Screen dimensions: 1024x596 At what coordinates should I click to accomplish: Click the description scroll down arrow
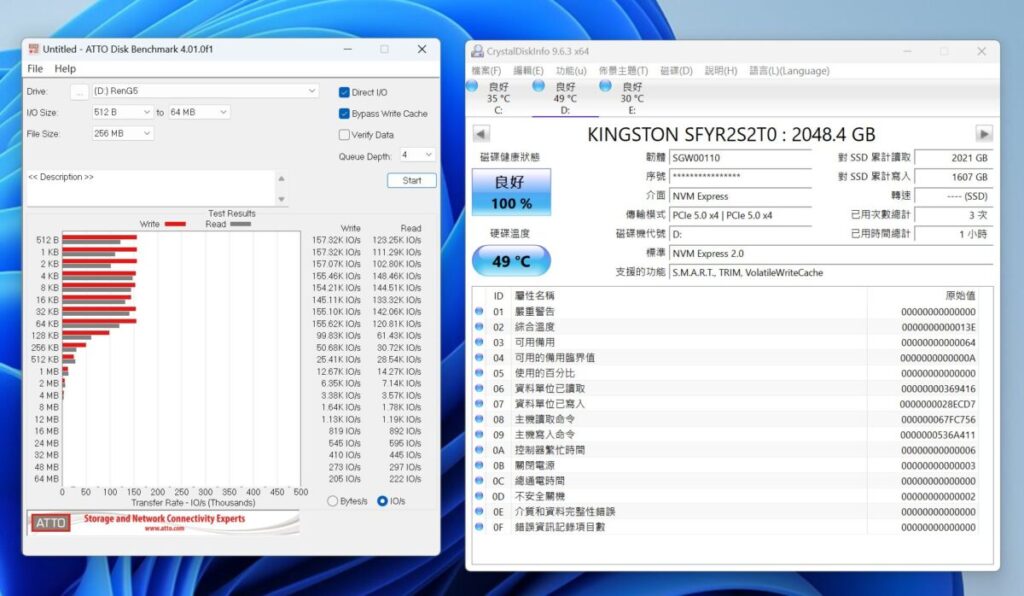click(x=281, y=199)
